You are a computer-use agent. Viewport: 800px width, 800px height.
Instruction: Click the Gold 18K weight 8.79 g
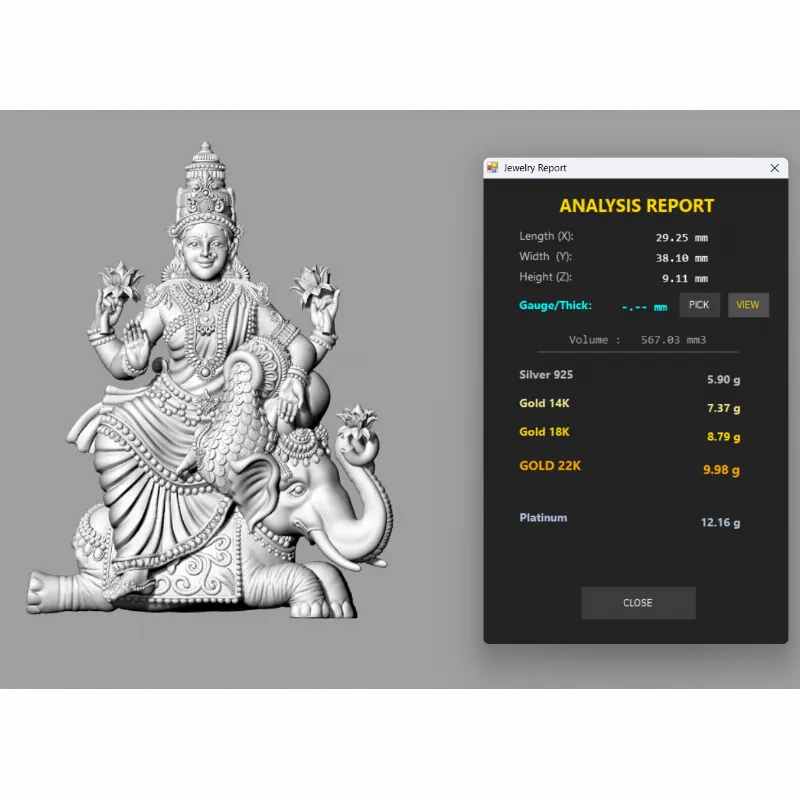pos(723,437)
